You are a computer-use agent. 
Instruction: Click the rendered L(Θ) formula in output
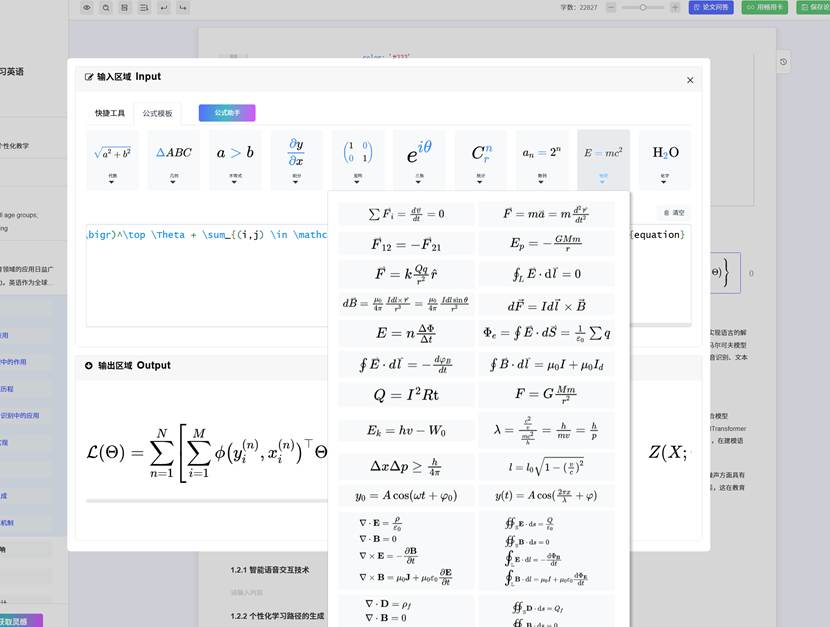pos(206,453)
